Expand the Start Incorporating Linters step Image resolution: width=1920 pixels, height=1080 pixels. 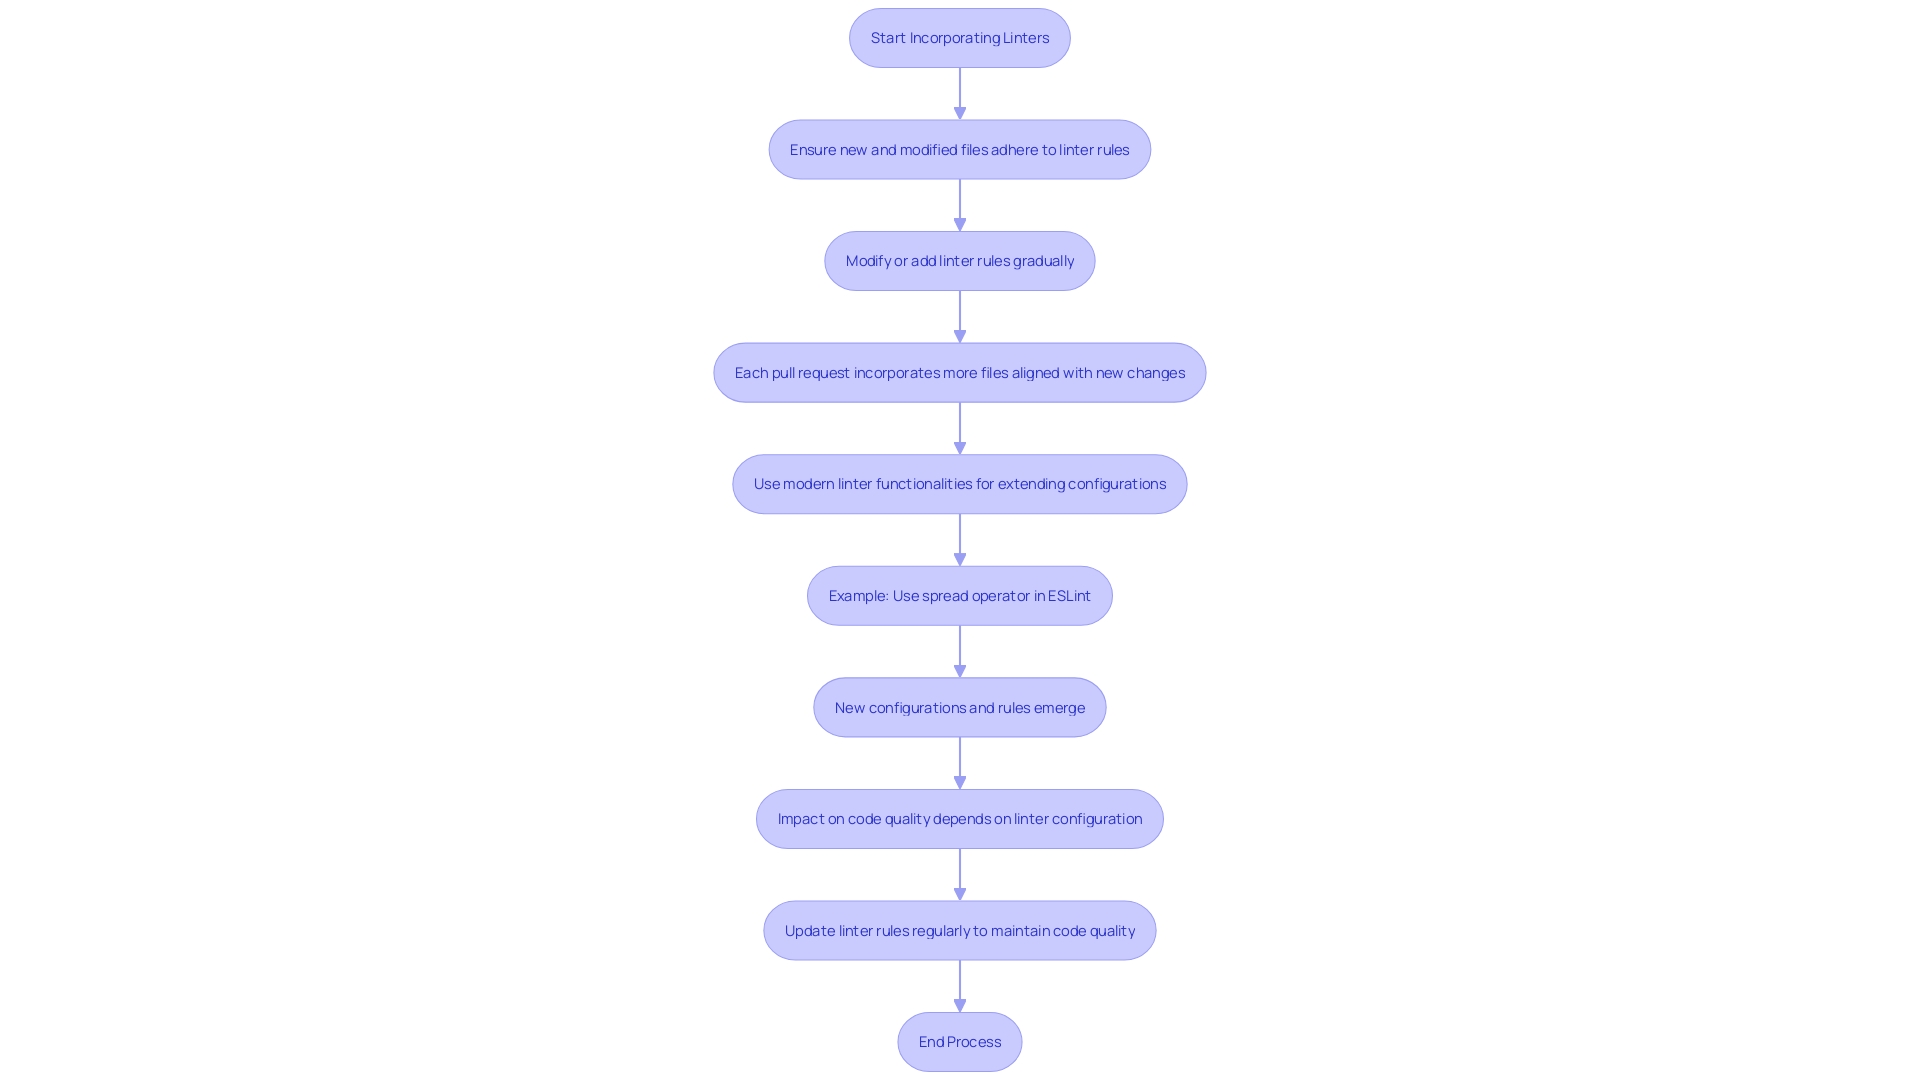[960, 37]
